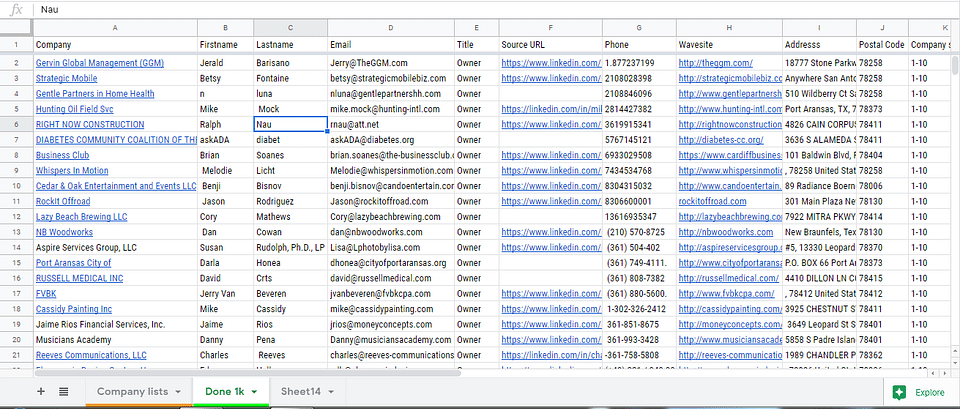The image size is (960, 409).
Task: Select cell with phone 2108028398
Action: pos(639,78)
